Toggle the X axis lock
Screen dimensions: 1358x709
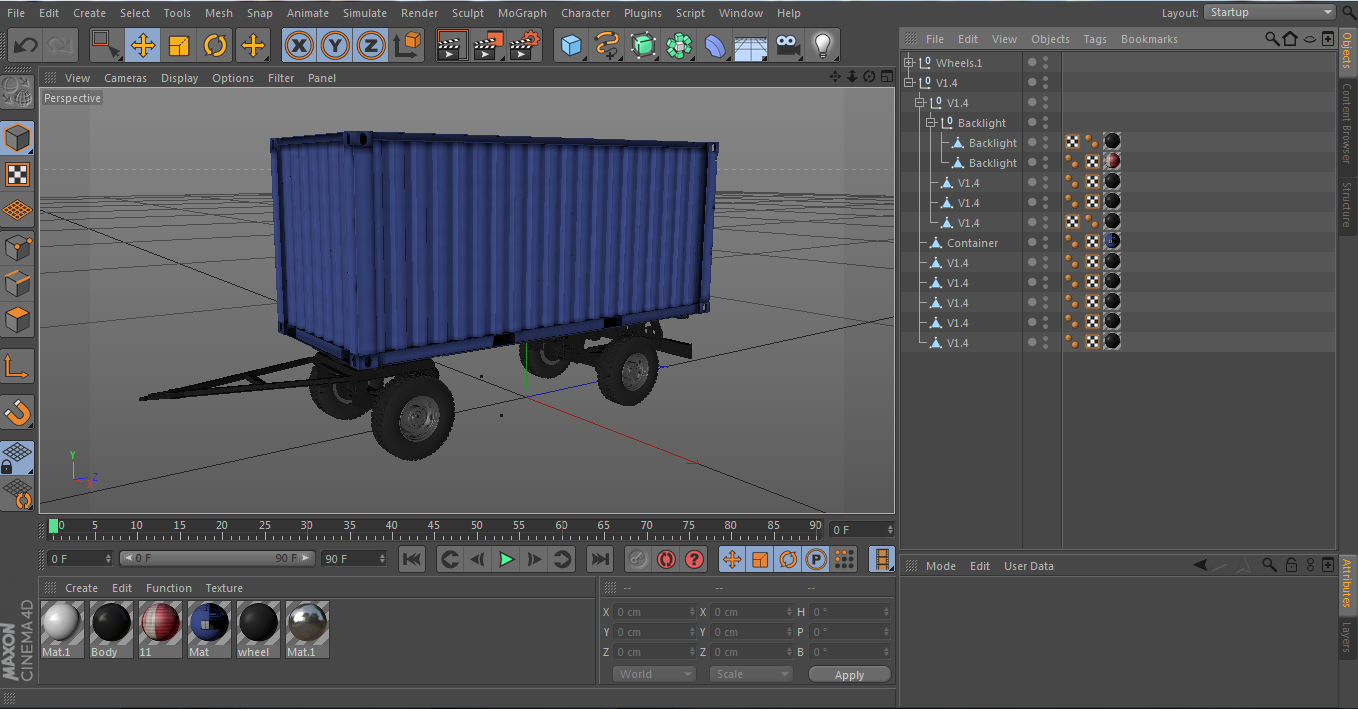[x=298, y=45]
